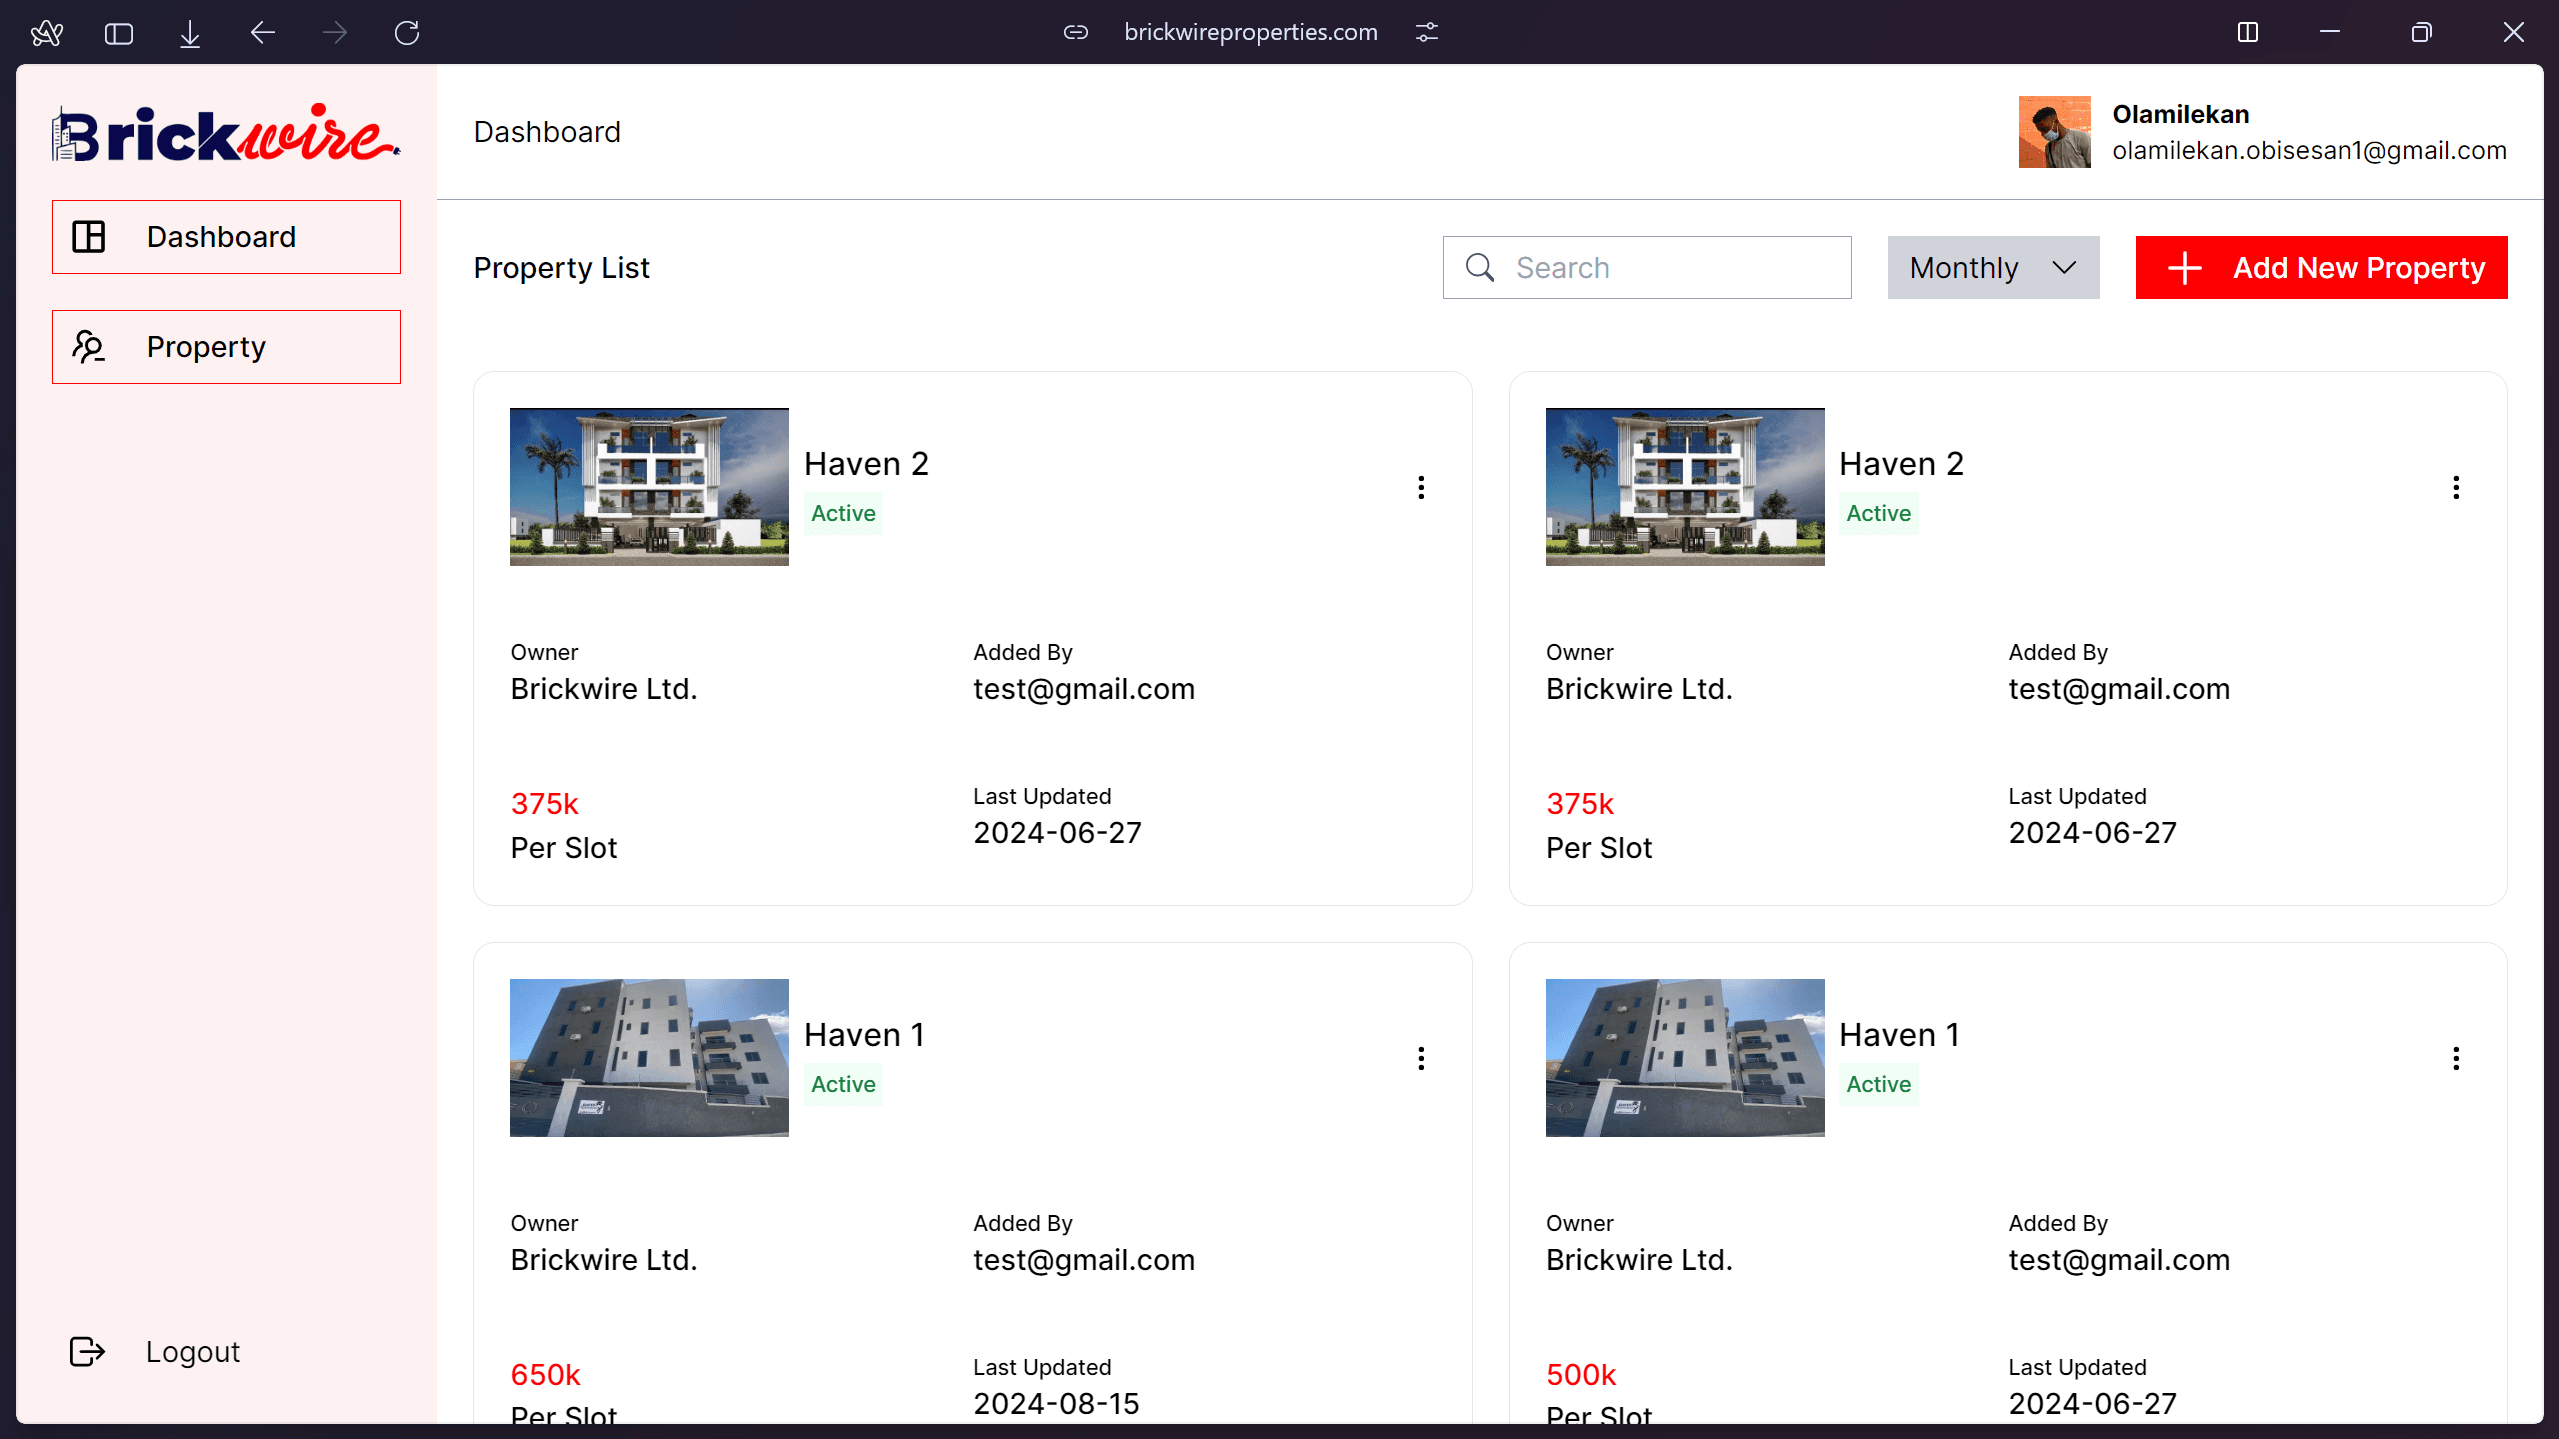2559x1439 pixels.
Task: Toggle split-screen view in the title bar
Action: pos(2249,32)
